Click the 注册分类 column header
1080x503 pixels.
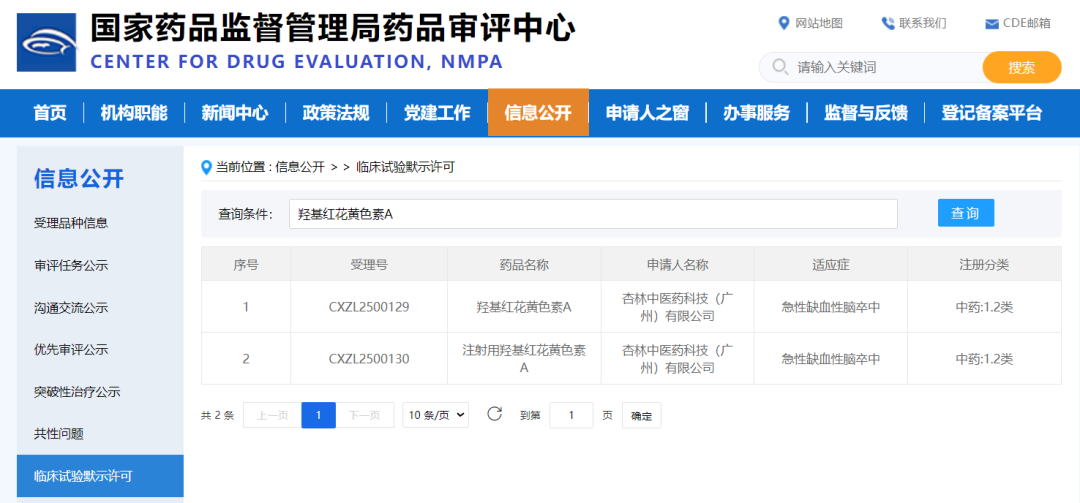click(x=984, y=265)
